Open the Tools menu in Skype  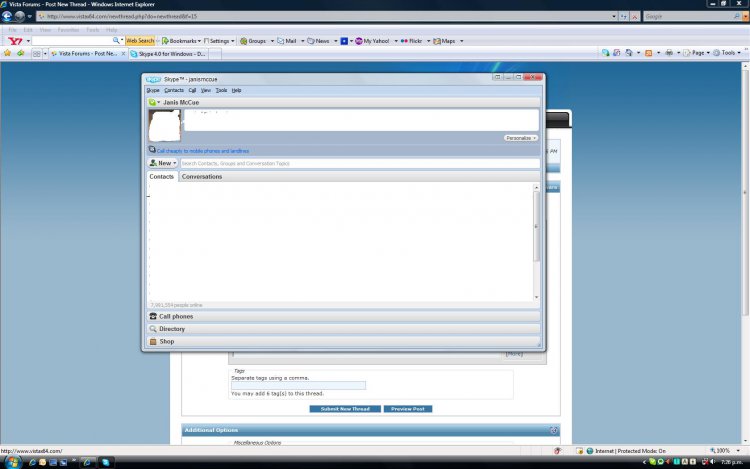221,90
